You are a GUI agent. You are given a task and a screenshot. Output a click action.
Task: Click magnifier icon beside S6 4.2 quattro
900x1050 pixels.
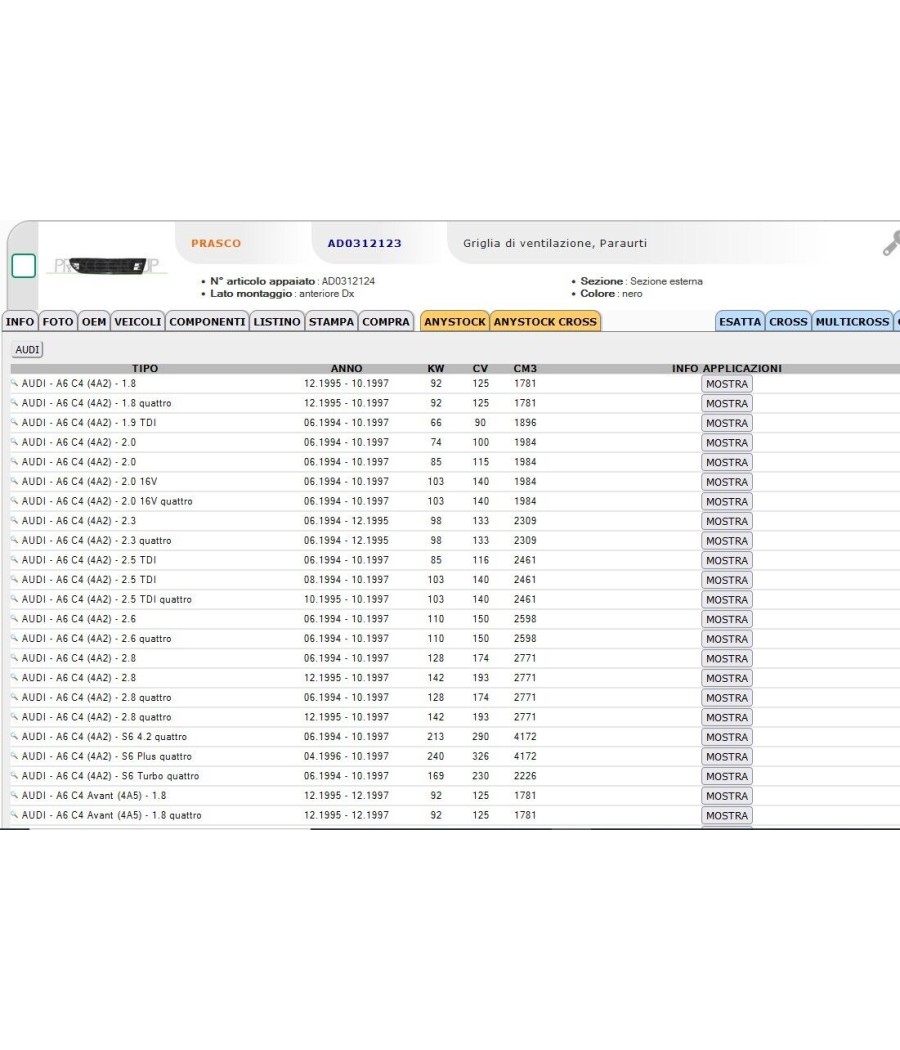coord(14,736)
